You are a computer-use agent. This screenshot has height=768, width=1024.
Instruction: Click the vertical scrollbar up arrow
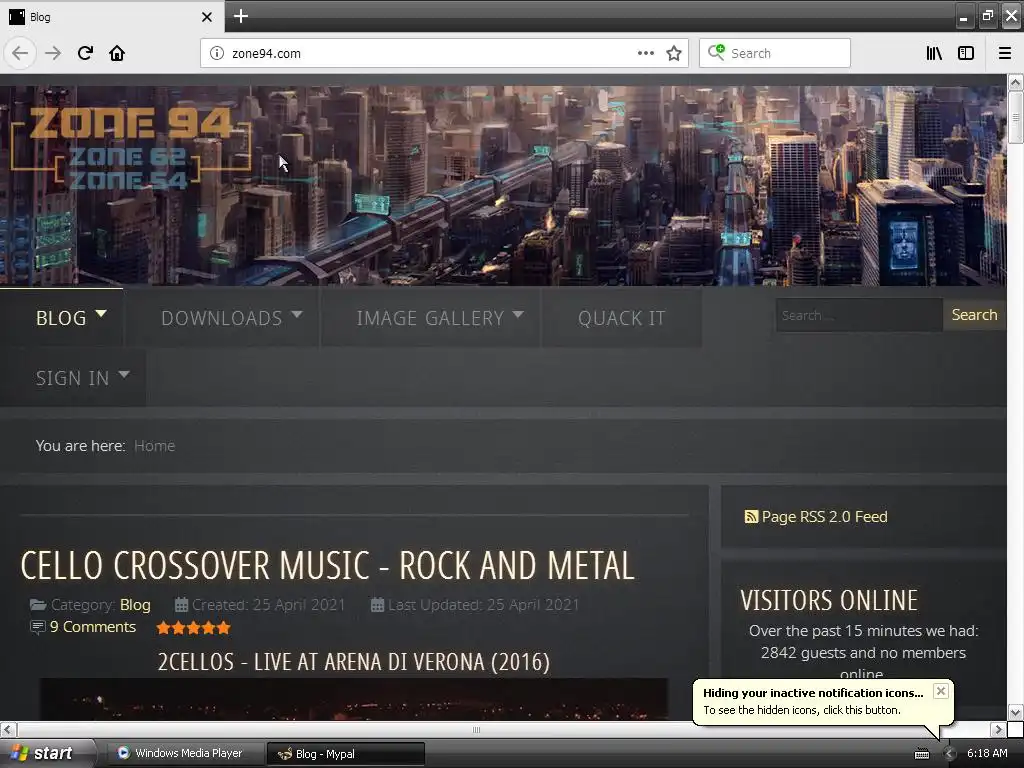[x=1015, y=82]
